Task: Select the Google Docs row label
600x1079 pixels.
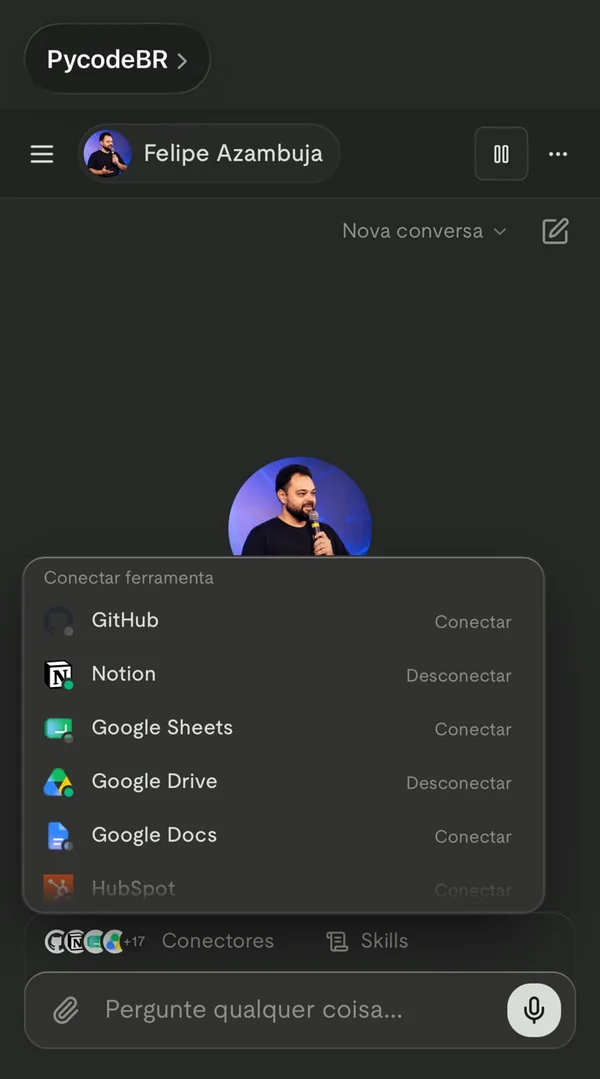Action: coord(154,835)
